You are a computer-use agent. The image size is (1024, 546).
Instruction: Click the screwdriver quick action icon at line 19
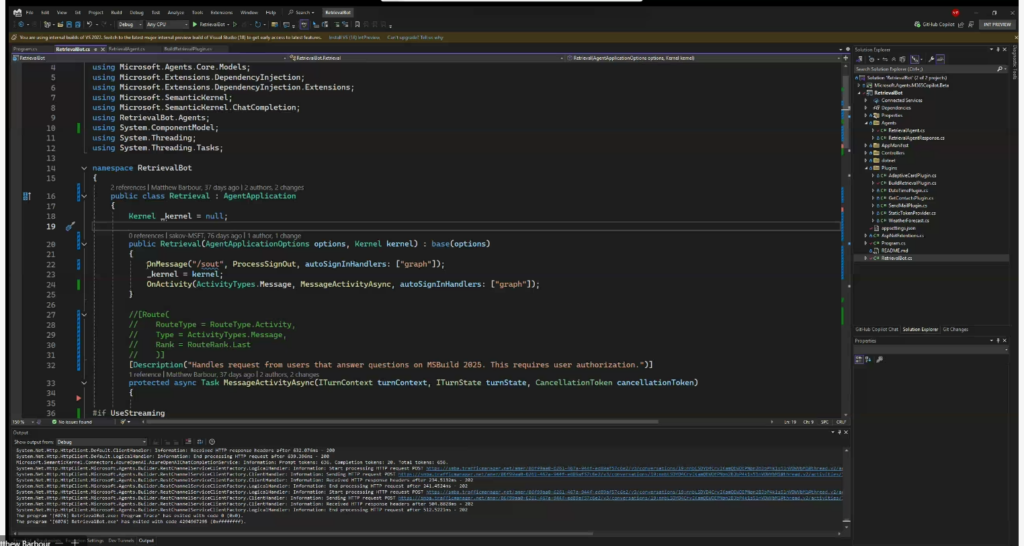point(70,227)
